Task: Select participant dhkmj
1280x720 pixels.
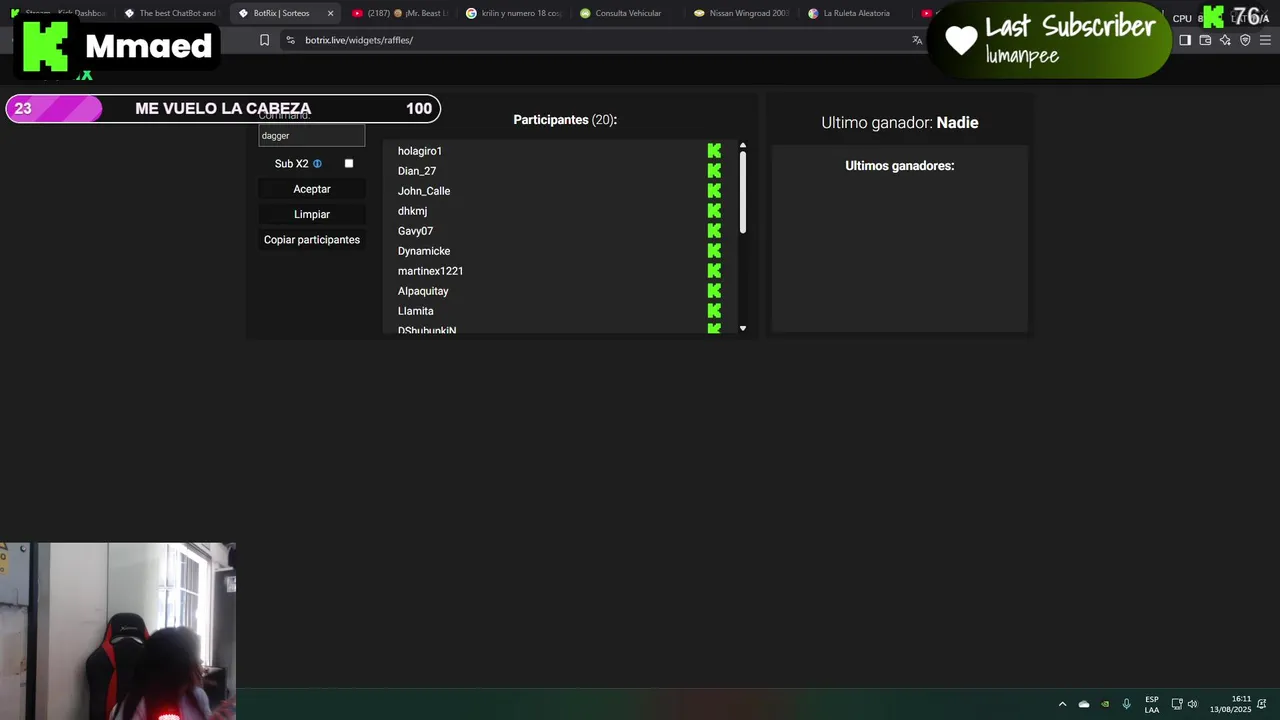Action: pos(412,211)
